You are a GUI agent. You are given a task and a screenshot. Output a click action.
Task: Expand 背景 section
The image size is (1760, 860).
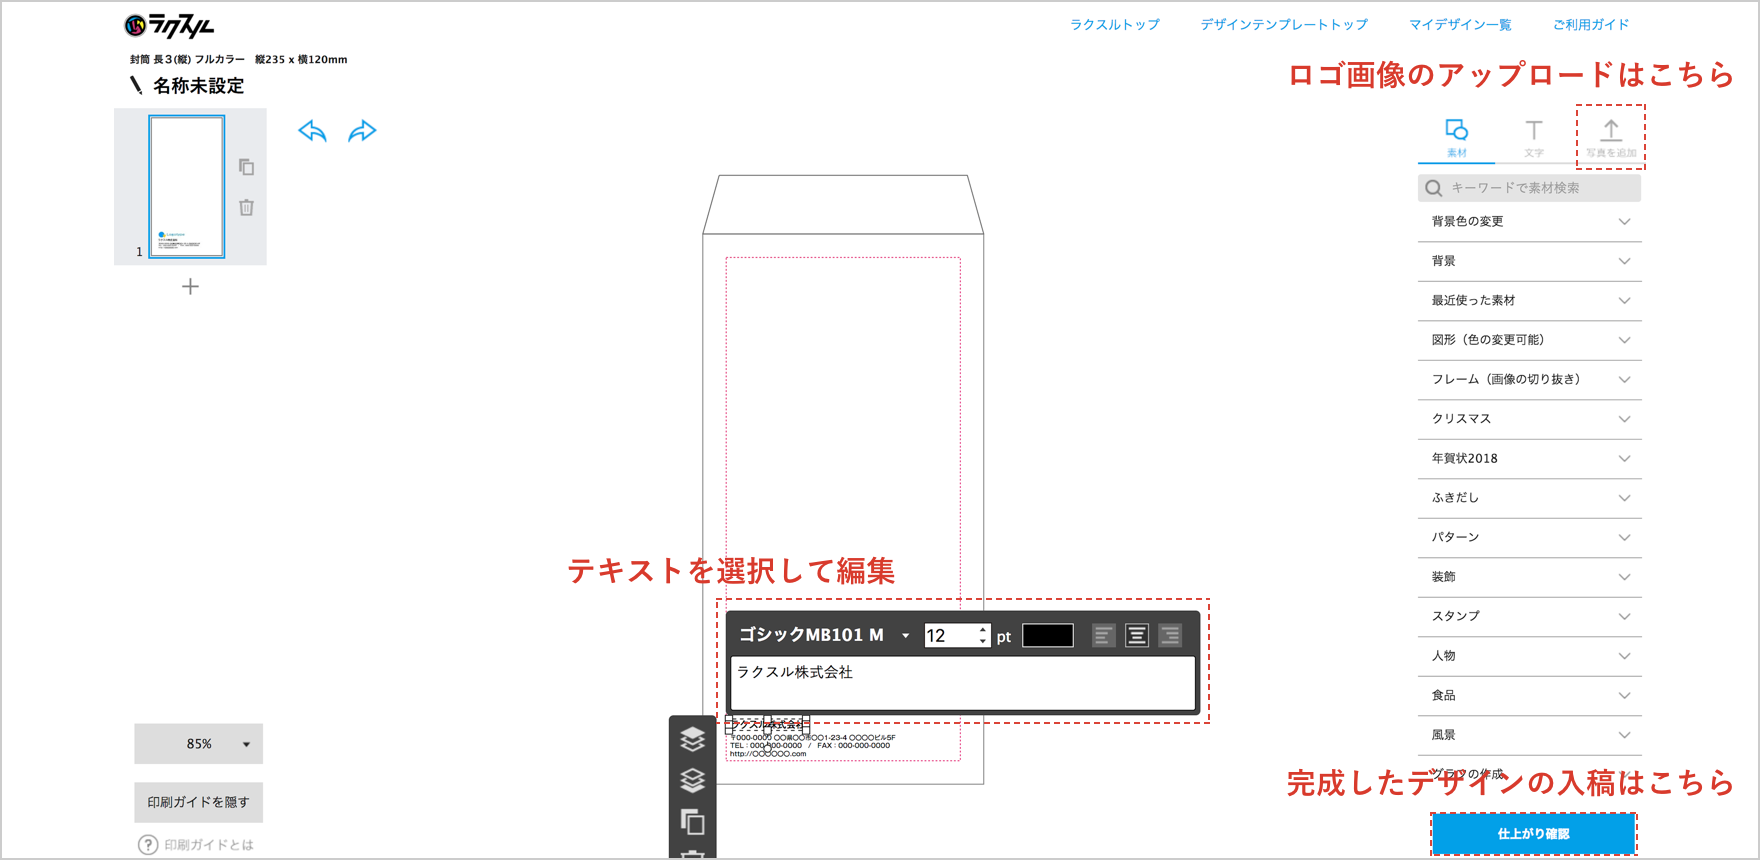pos(1529,261)
